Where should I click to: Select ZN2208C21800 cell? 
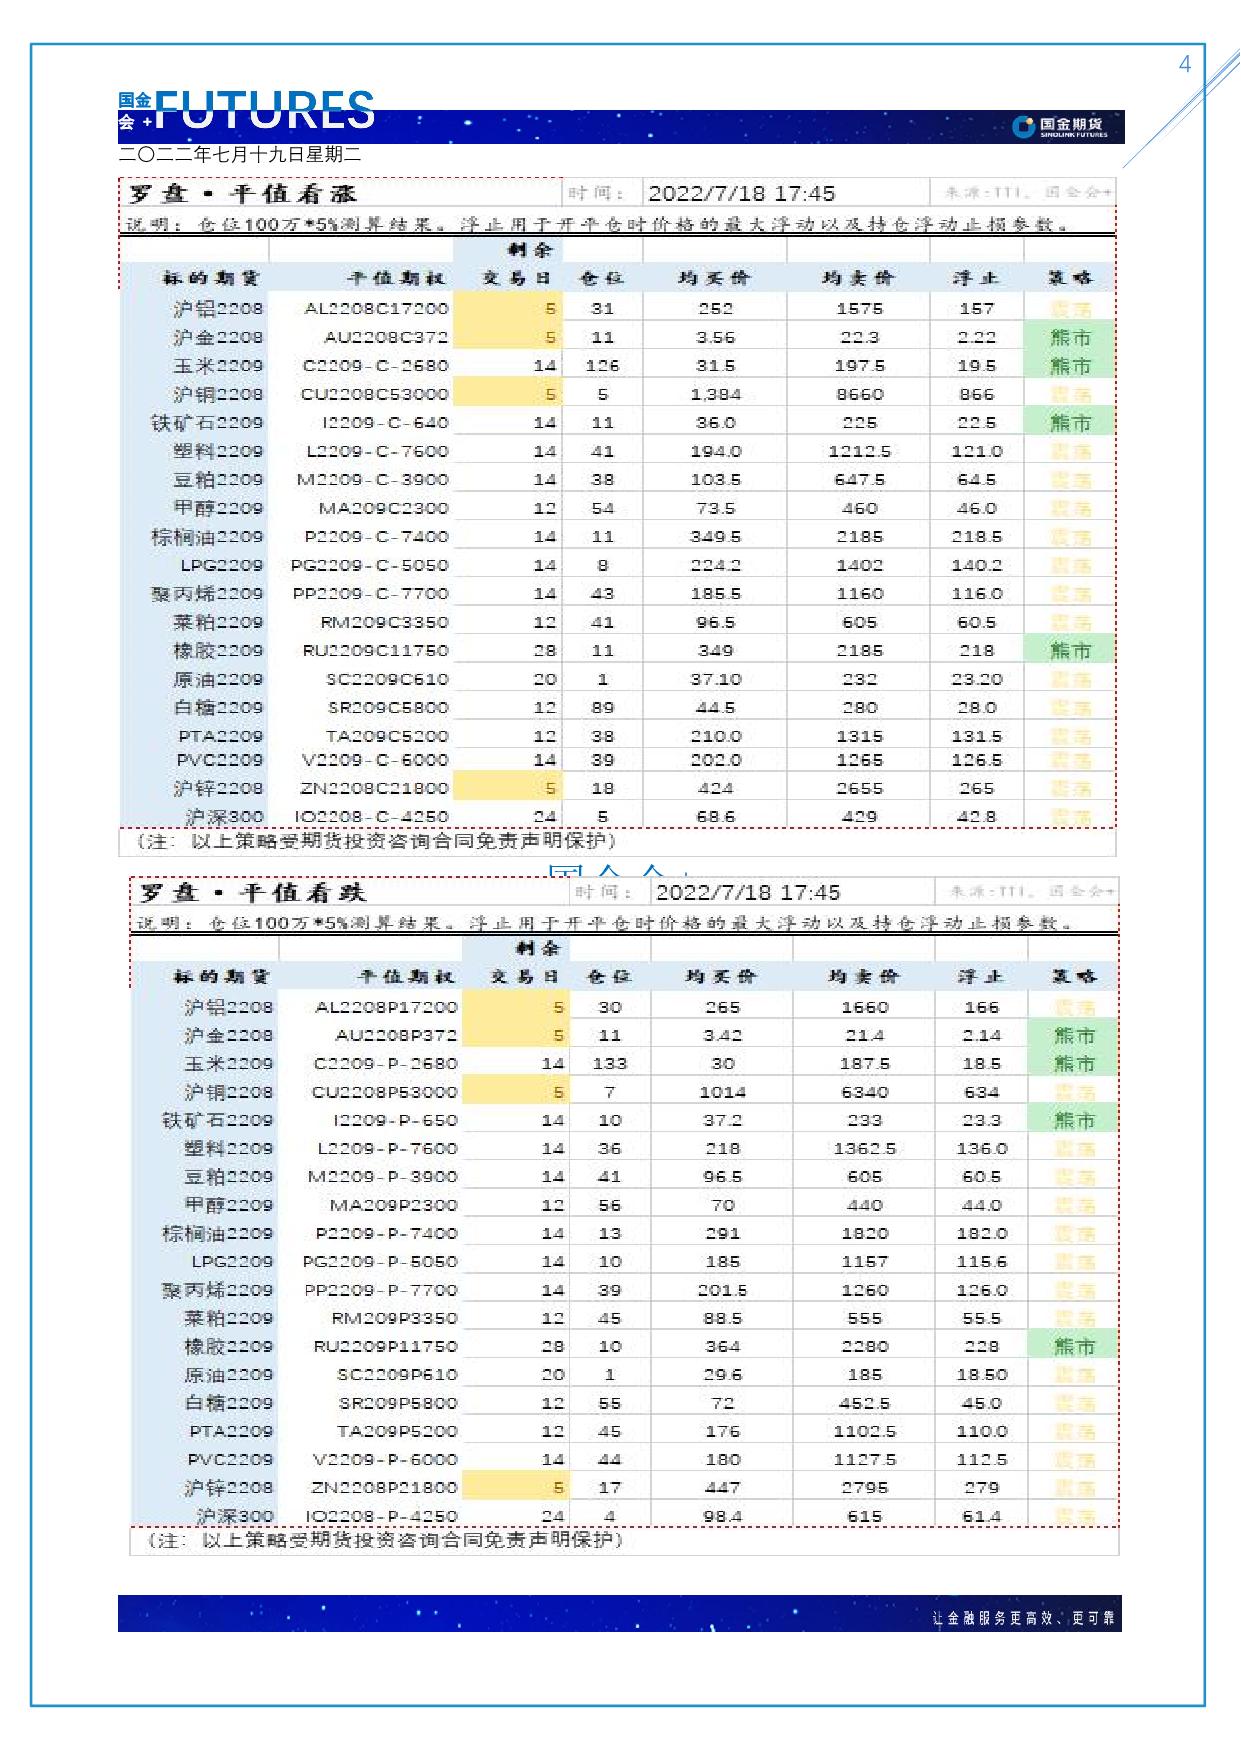pyautogui.click(x=374, y=788)
